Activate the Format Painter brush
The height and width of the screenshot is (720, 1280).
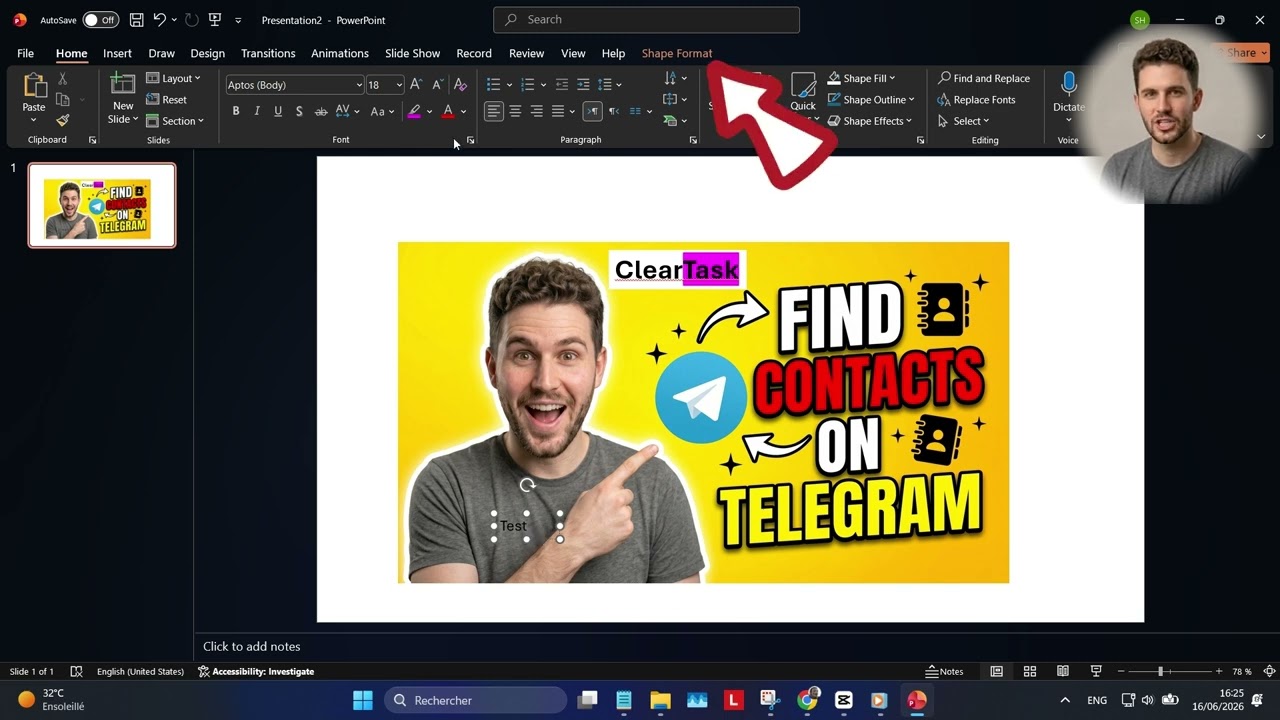click(62, 120)
